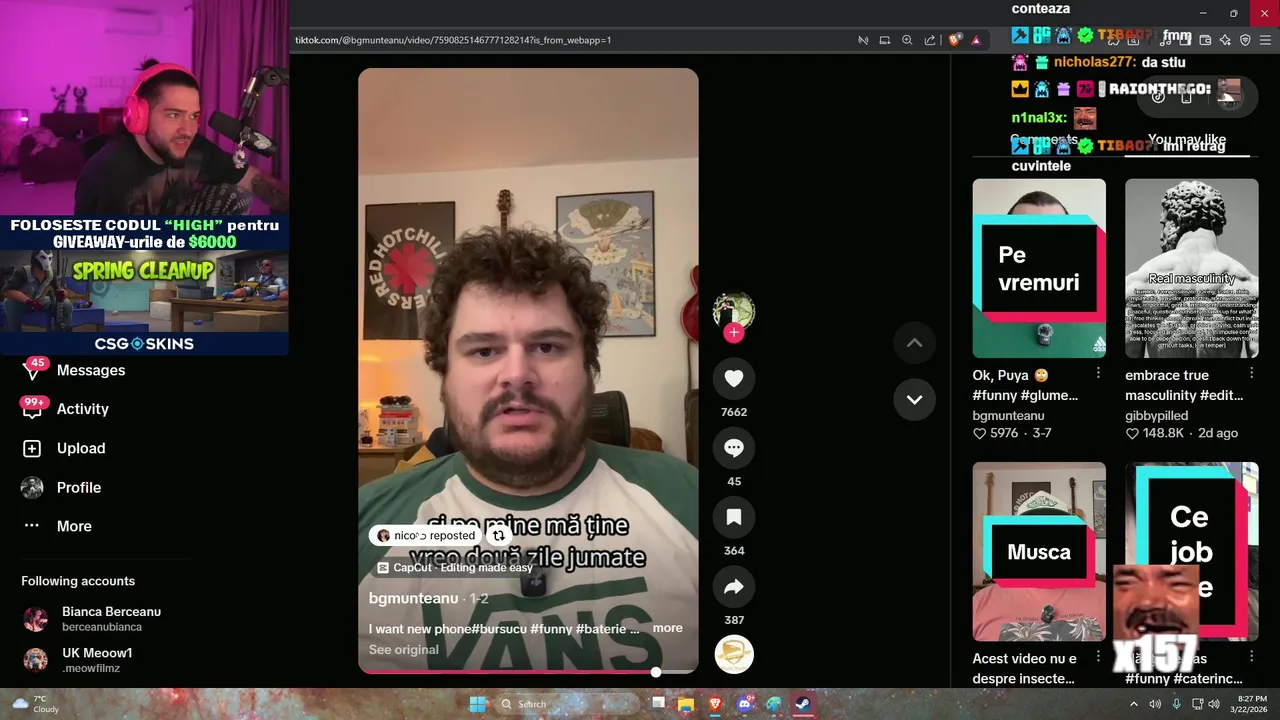Viewport: 1280px width, 720px height.
Task: Open the browser hamburger menu
Action: (x=1266, y=40)
